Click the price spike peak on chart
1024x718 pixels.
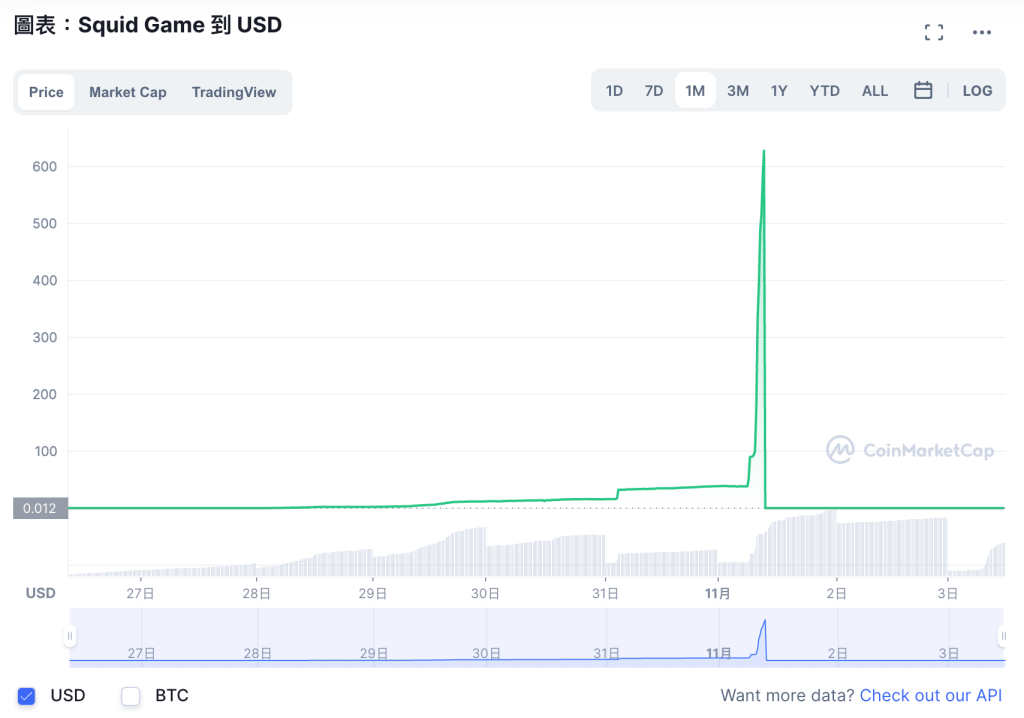(x=764, y=152)
